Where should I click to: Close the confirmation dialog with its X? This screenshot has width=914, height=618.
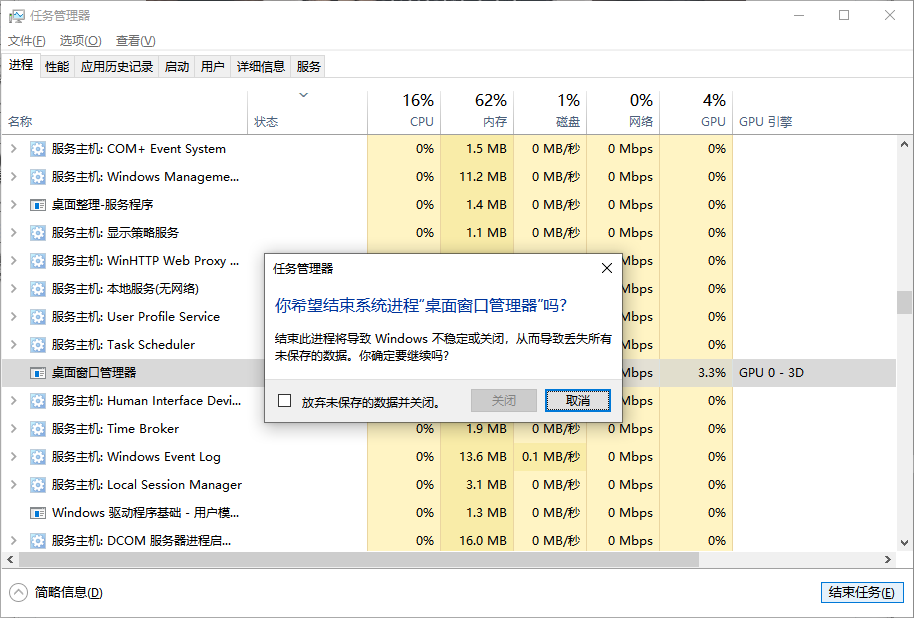point(607,268)
